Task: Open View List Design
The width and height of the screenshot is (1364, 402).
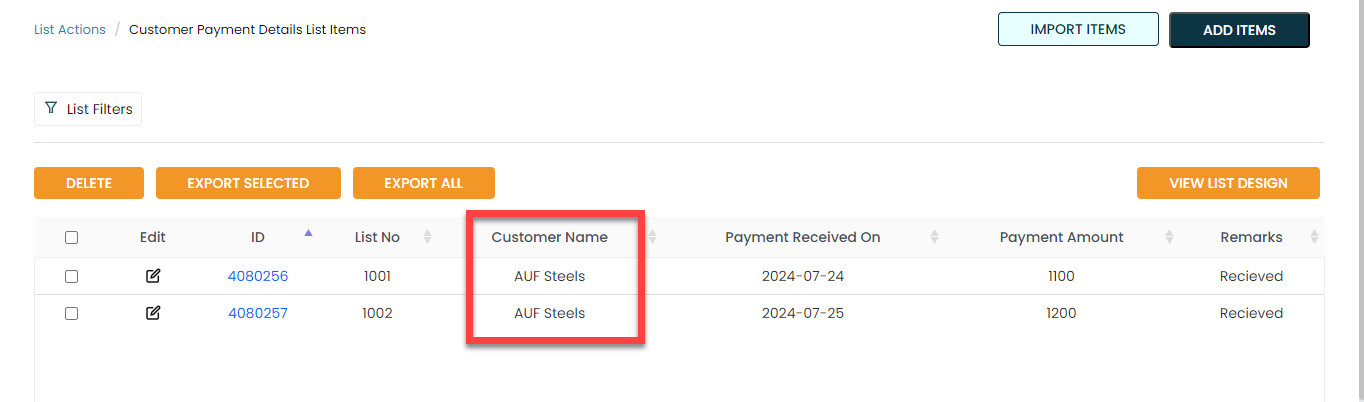Action: coord(1228,183)
